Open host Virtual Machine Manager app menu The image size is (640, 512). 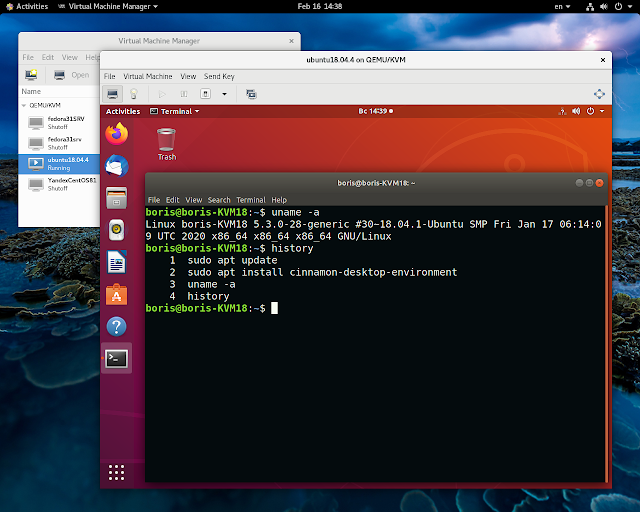click(108, 6)
